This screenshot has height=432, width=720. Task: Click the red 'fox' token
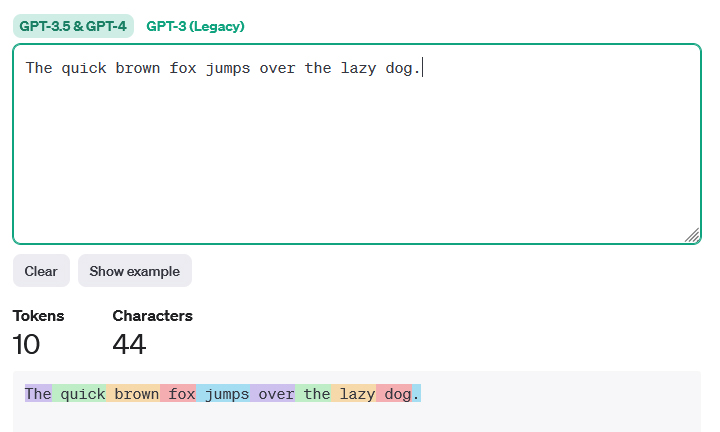[178, 393]
